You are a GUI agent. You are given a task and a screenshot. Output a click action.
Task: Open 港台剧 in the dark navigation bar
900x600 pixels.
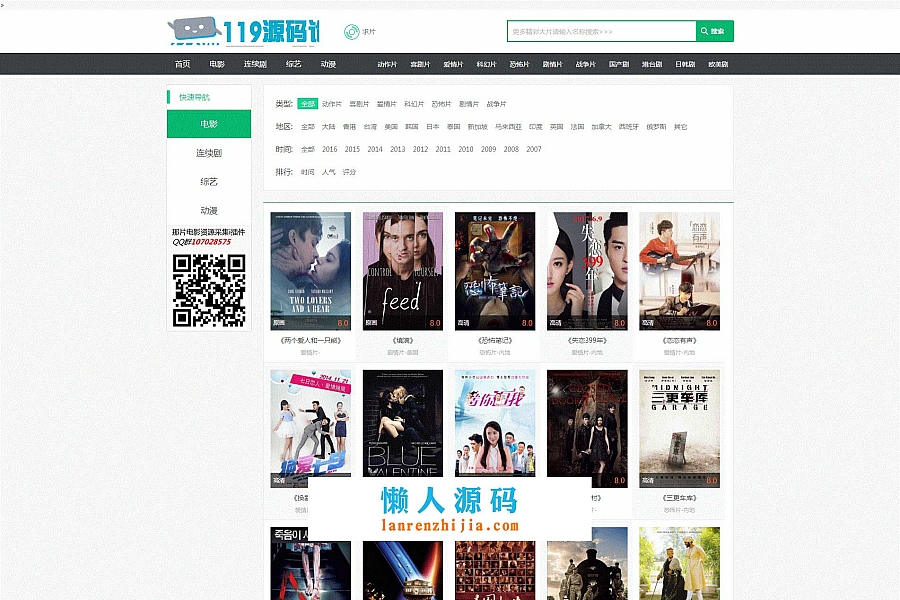click(652, 64)
